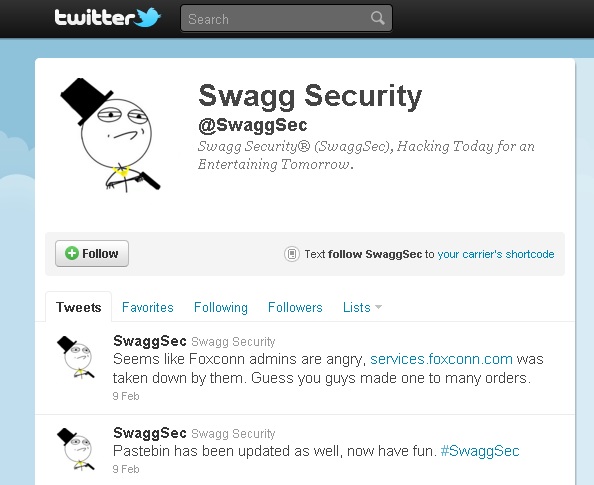The image size is (594, 485).
Task: Click the search magnifier icon
Action: click(x=377, y=18)
